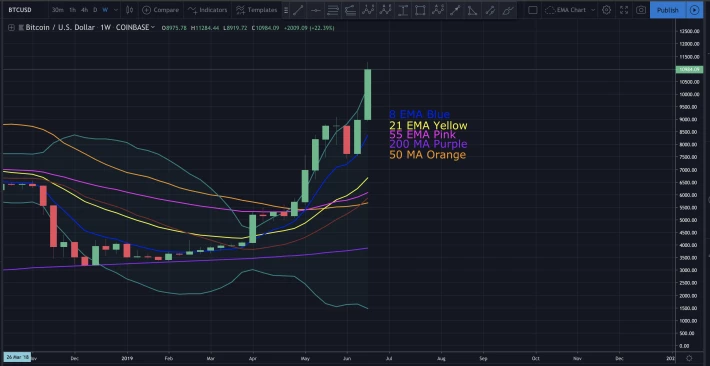
Task: Select the rectangle drawing tool
Action: (420, 10)
